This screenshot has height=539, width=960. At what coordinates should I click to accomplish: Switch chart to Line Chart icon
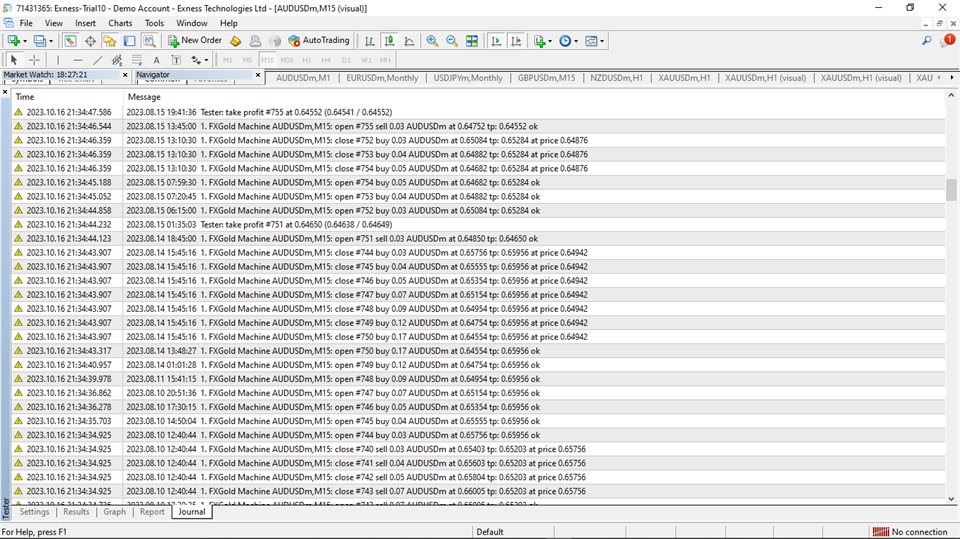coord(409,41)
